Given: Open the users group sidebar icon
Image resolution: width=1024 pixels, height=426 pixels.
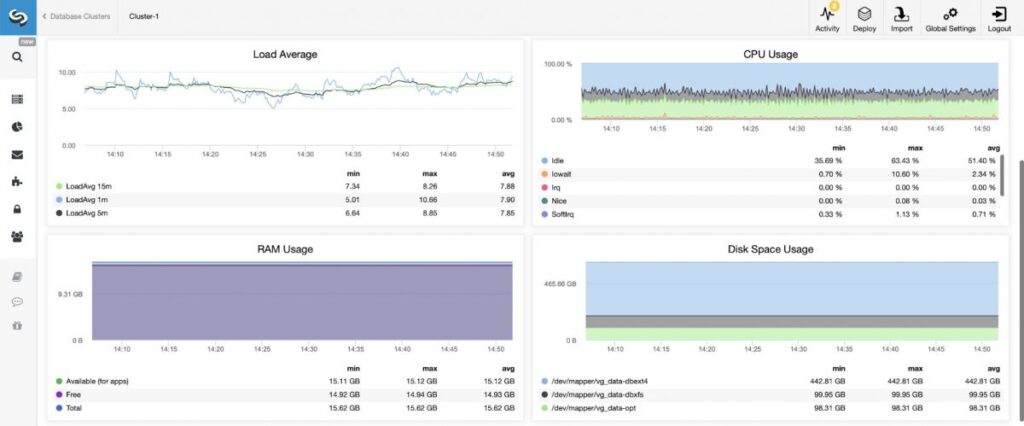Looking at the screenshot, I should pos(18,236).
